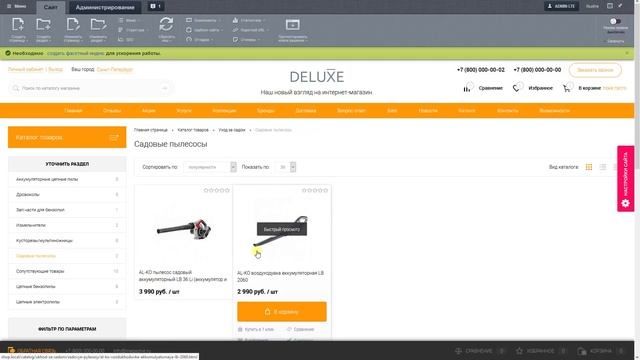Rate the 2 990 руб. product stars
Screen dimensions: 640x360
[315, 190]
